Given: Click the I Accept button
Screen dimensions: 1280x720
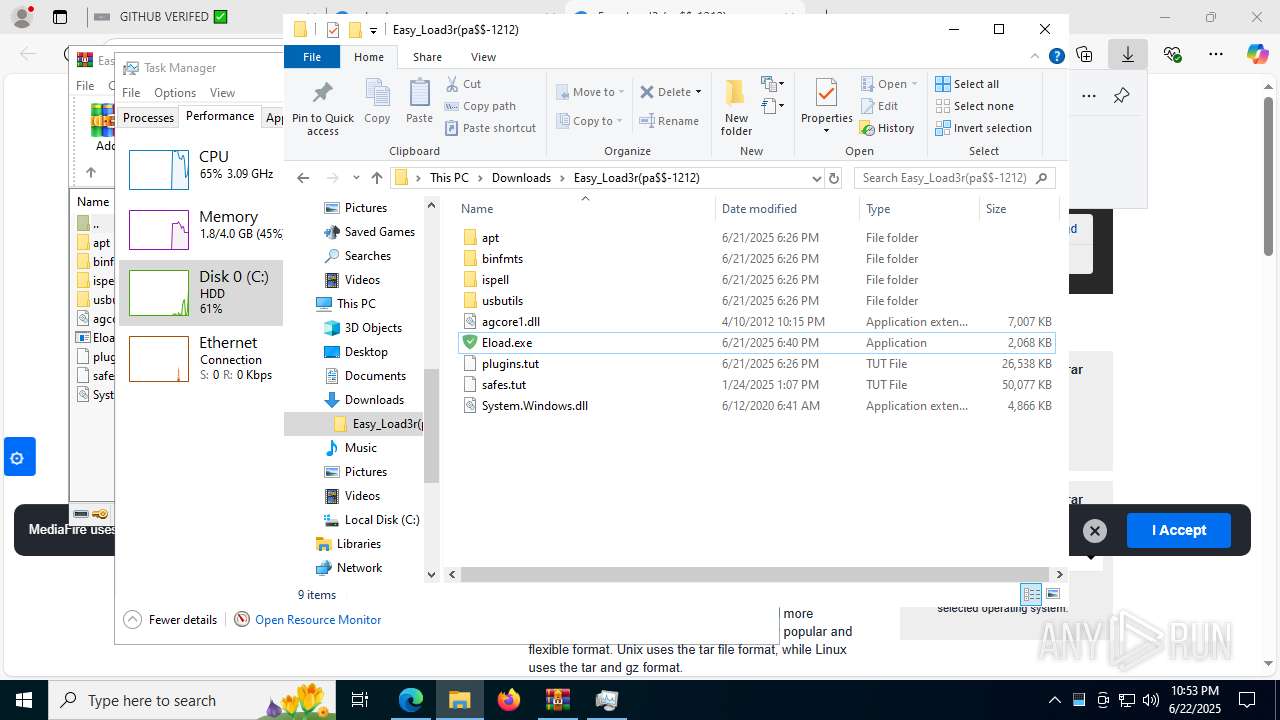Looking at the screenshot, I should click(1179, 530).
